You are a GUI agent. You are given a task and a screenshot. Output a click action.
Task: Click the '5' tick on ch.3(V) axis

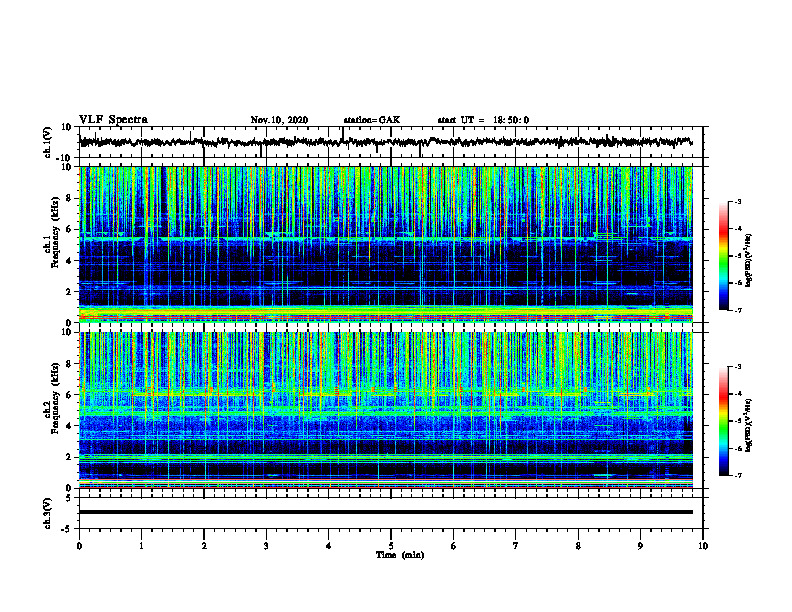pyautogui.click(x=69, y=498)
